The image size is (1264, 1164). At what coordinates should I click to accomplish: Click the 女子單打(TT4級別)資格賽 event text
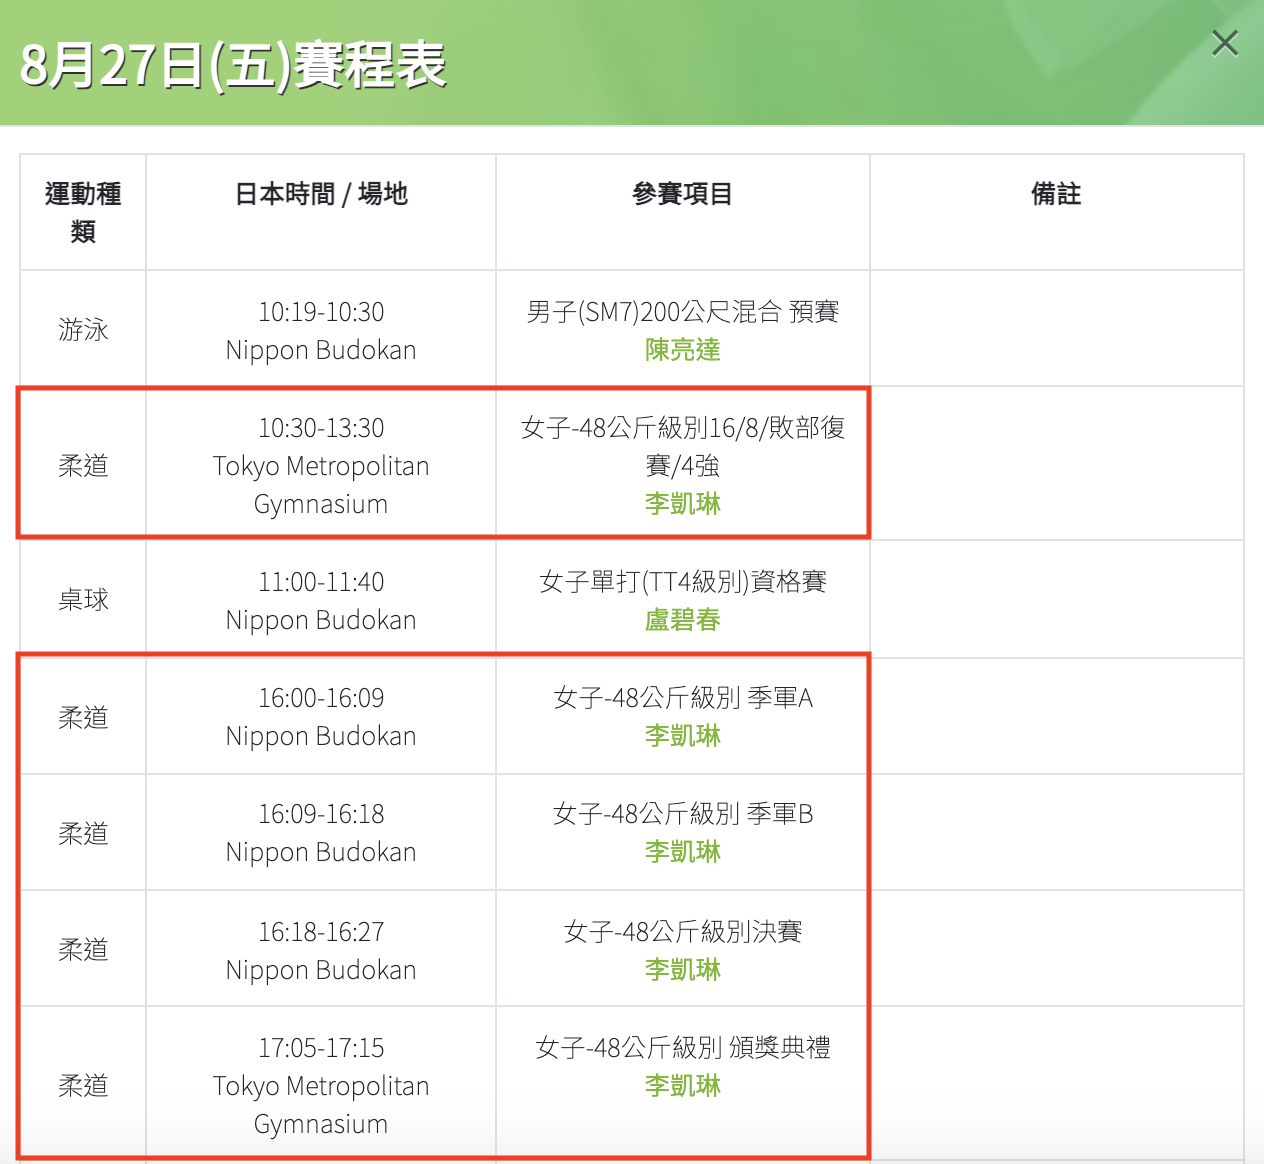point(682,582)
